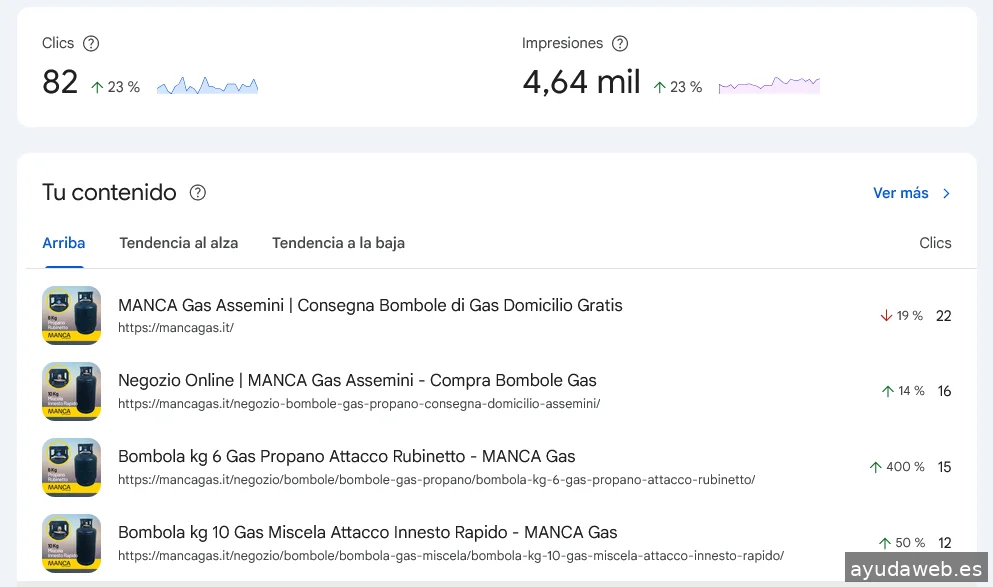Viewport: 993px width, 587px height.
Task: Click the https://mancagas.it/ URL
Action: (x=175, y=327)
